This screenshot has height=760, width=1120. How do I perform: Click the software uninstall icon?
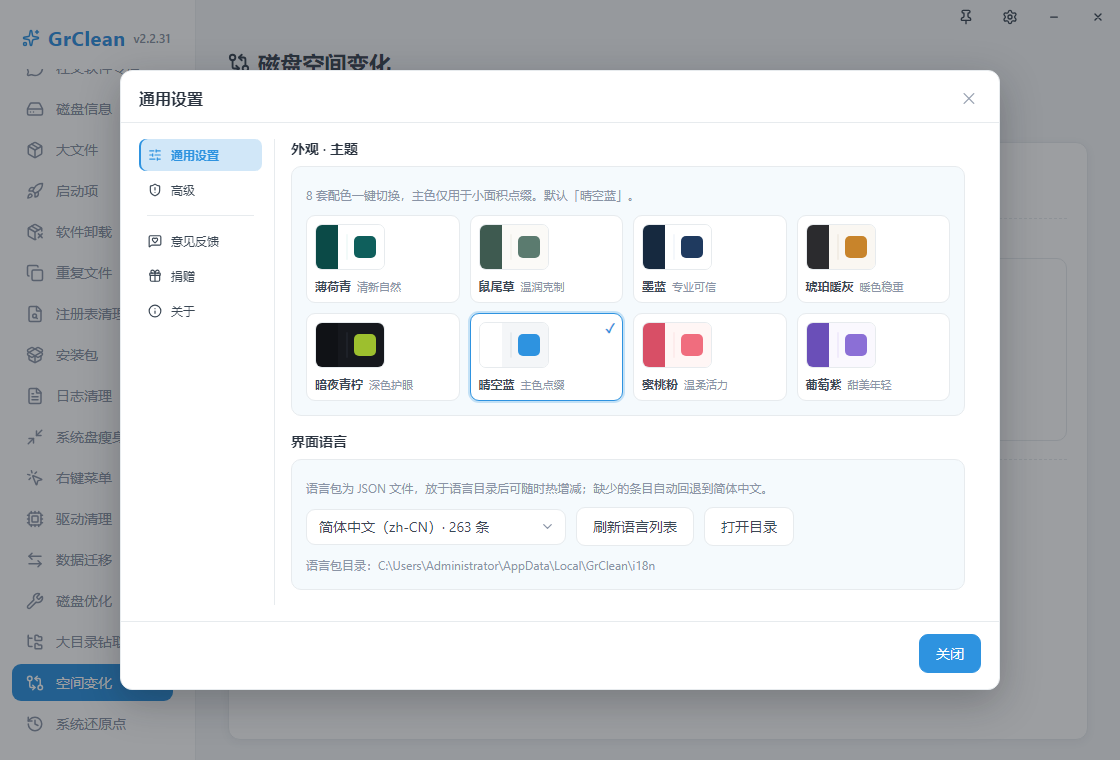click(x=35, y=232)
